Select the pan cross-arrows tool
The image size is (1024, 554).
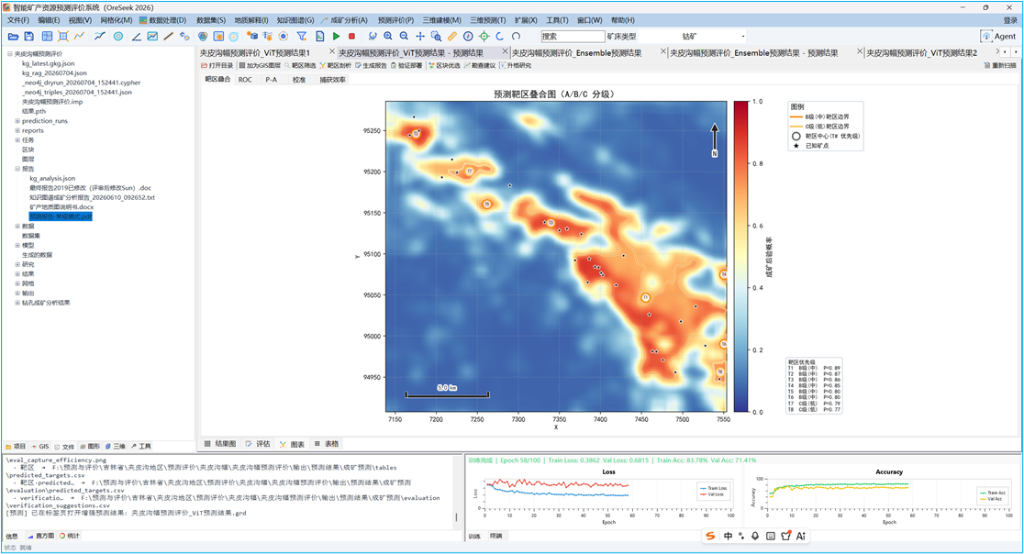click(420, 37)
